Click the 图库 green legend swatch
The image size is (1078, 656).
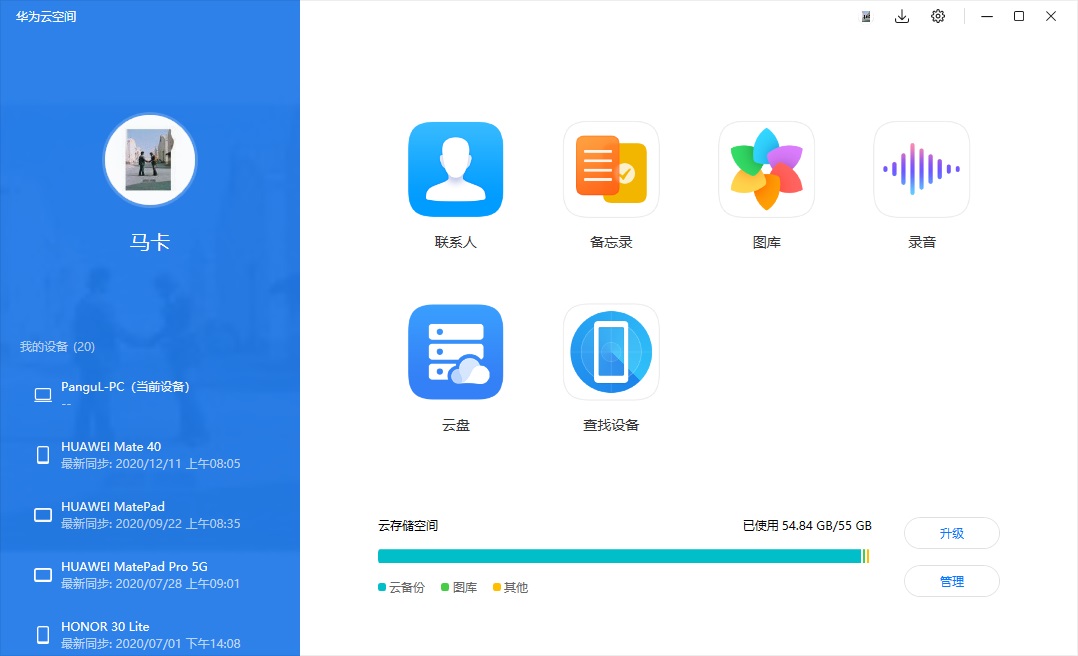445,587
